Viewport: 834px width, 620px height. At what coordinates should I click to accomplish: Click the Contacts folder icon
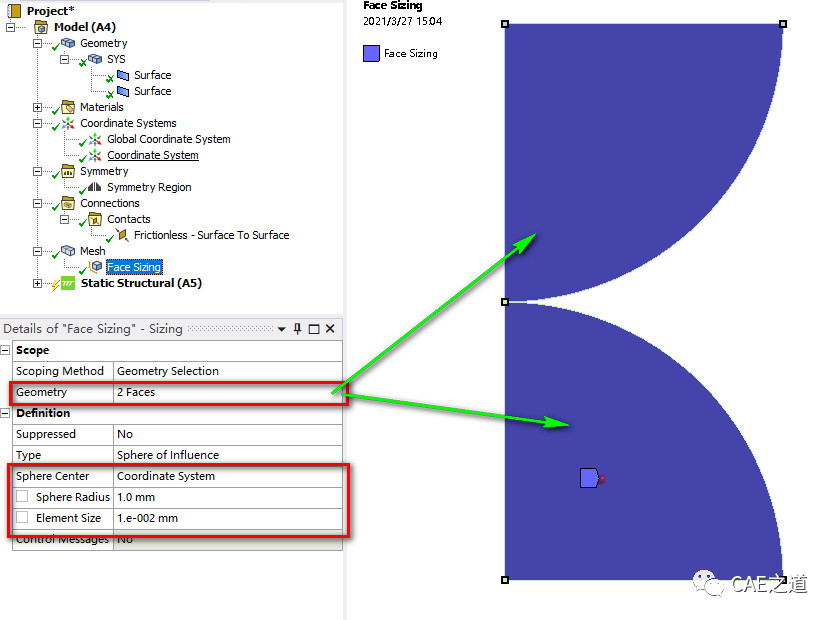95,219
